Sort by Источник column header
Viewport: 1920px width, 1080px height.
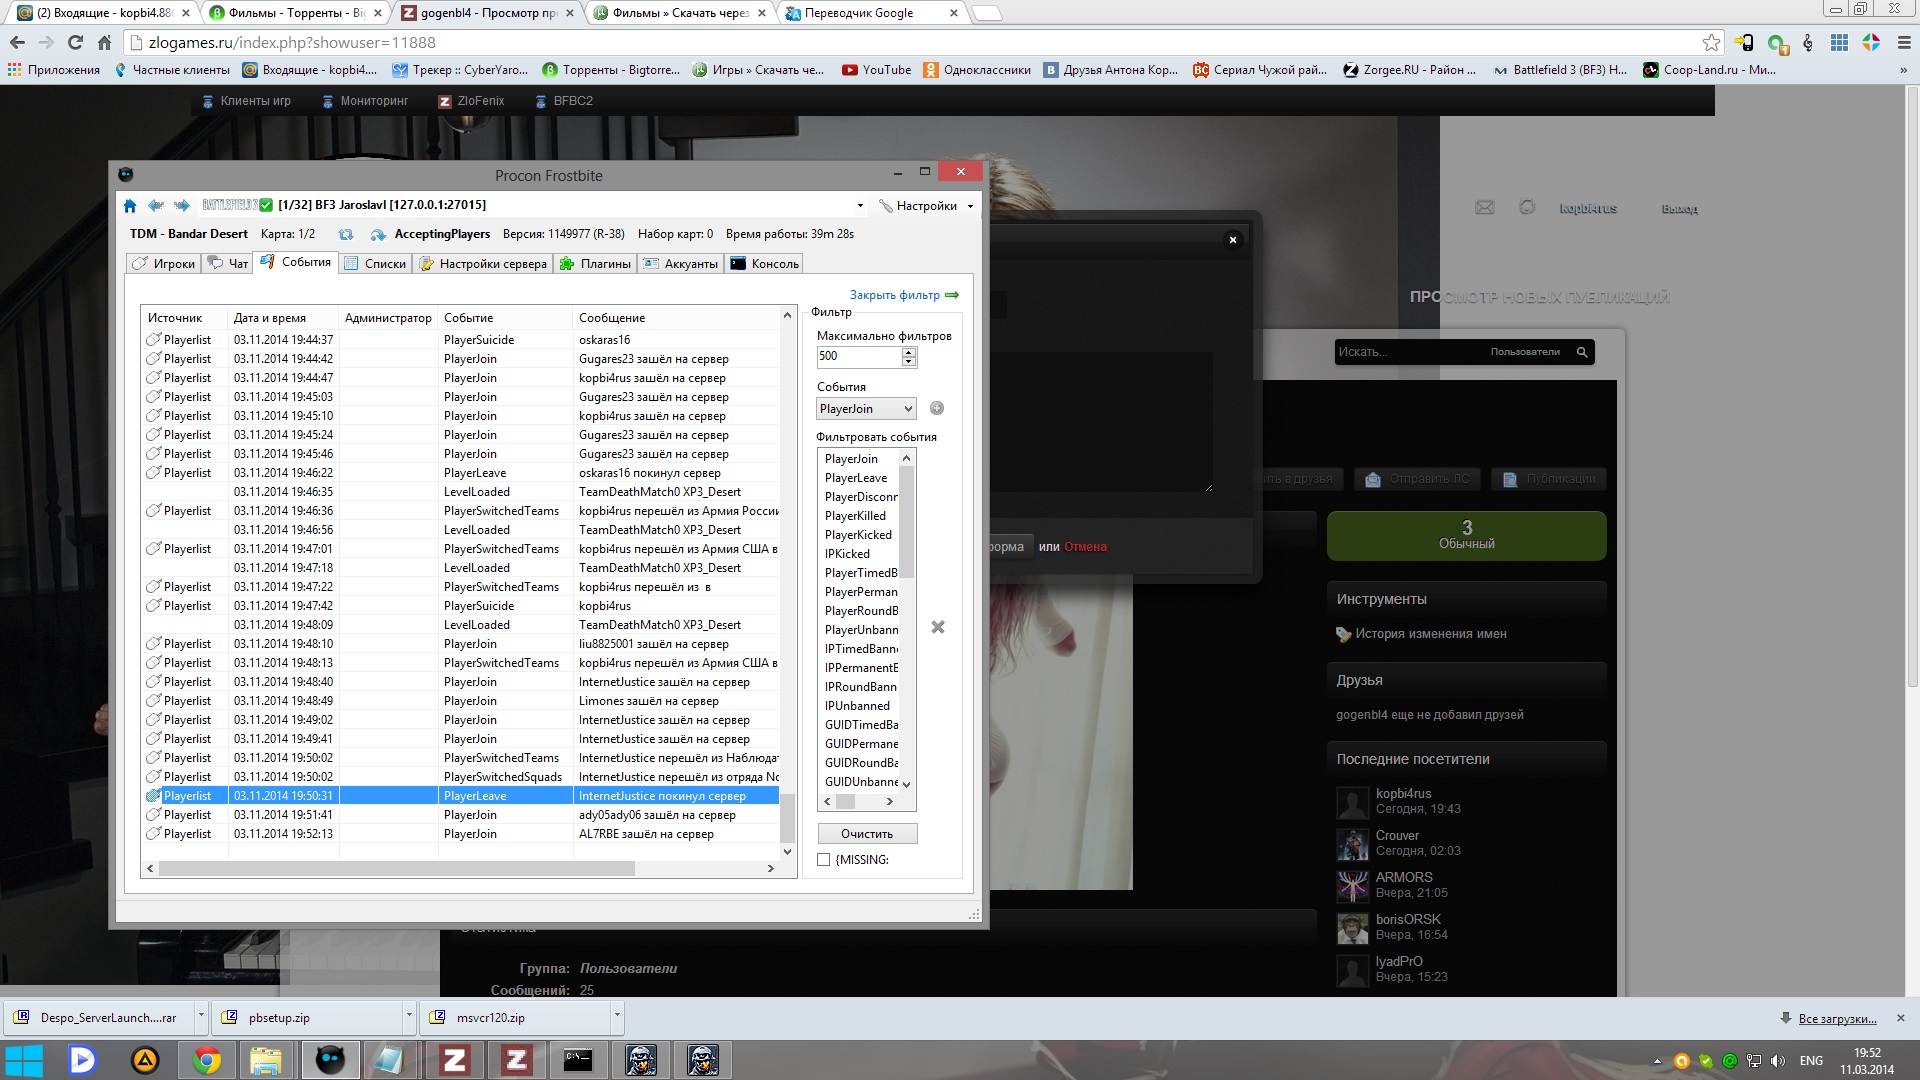pos(185,318)
